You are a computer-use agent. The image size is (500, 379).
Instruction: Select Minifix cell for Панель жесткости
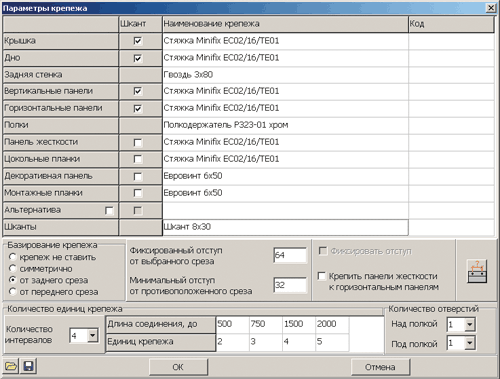tap(285, 142)
